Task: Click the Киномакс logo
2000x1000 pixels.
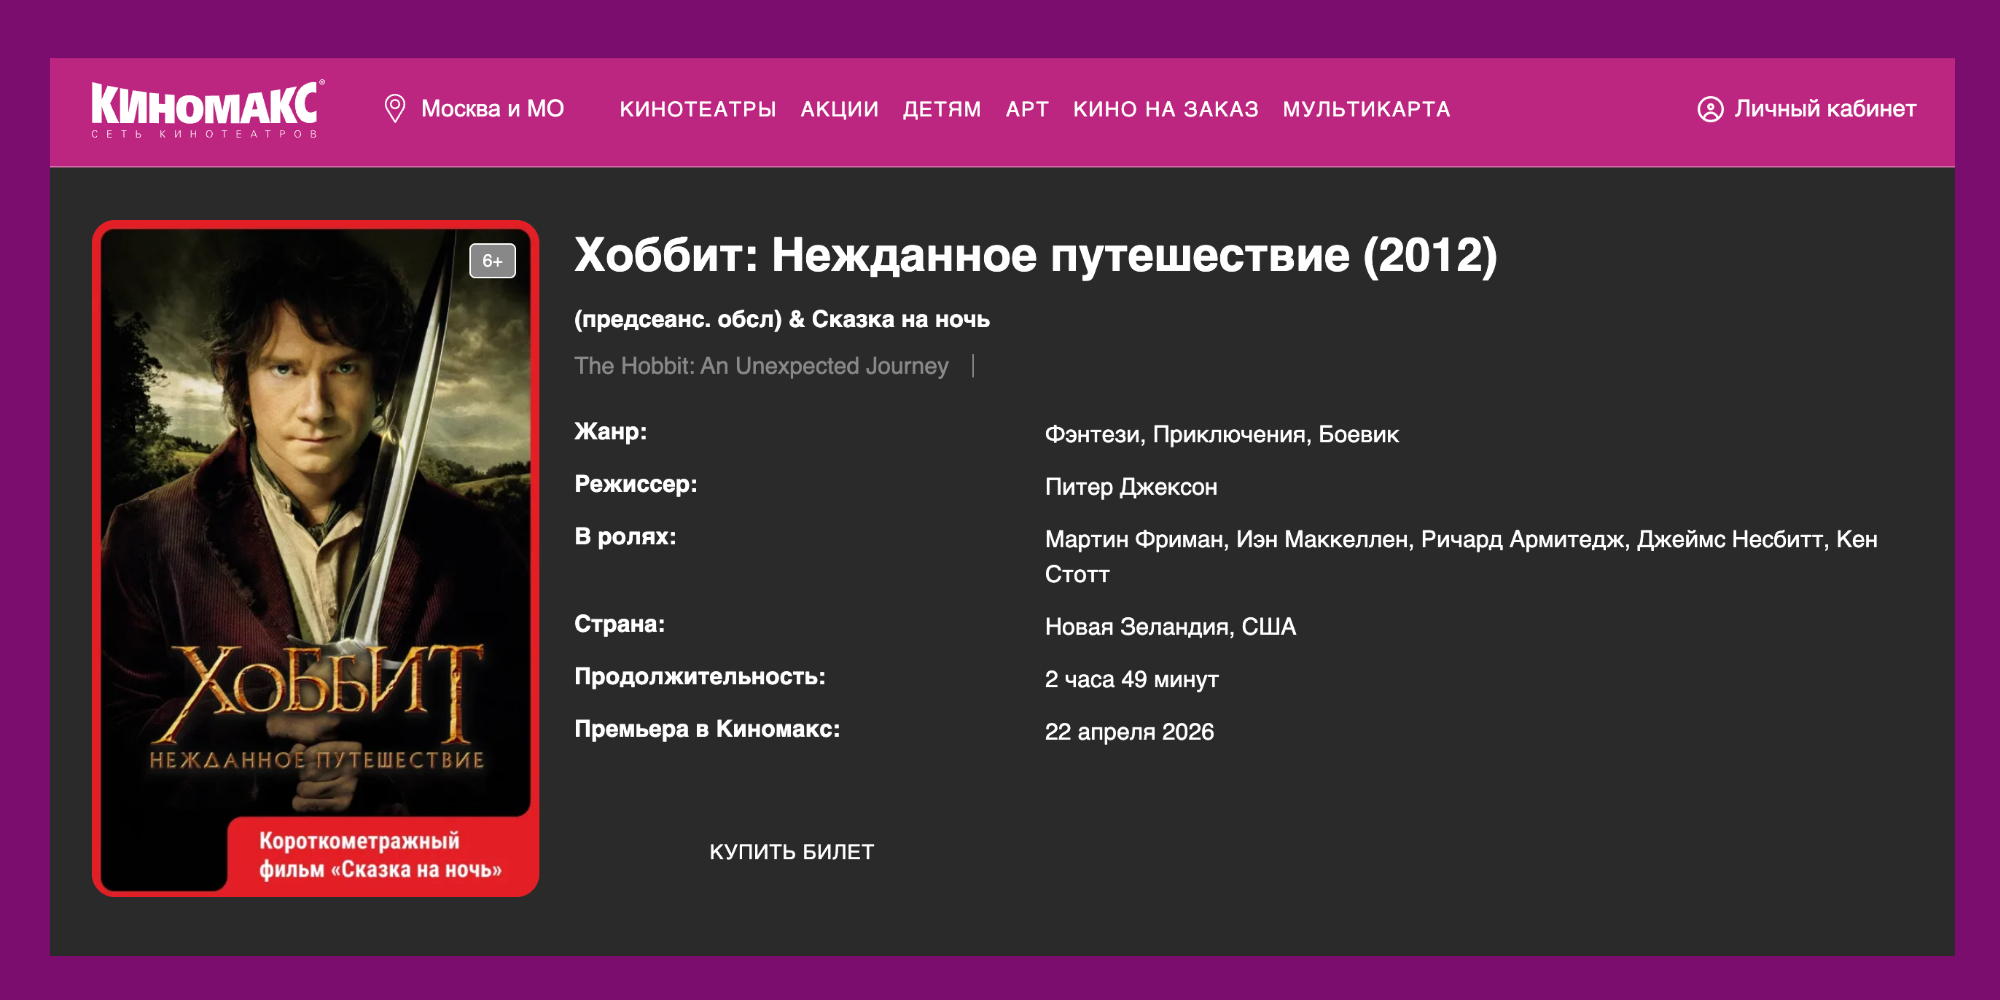Action: coord(206,109)
